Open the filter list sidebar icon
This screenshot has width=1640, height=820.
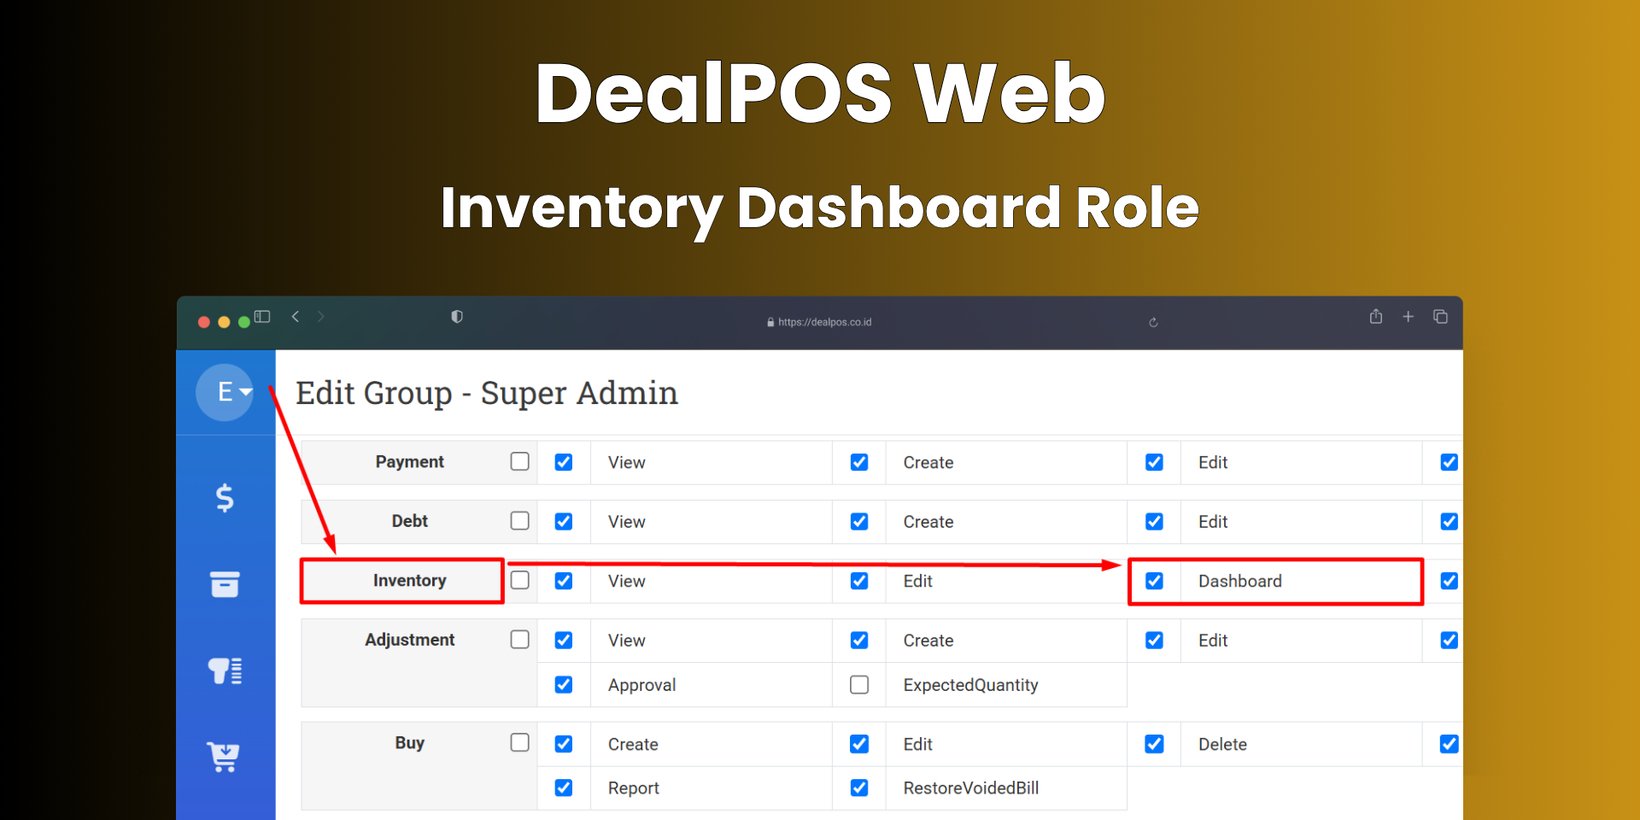[225, 670]
